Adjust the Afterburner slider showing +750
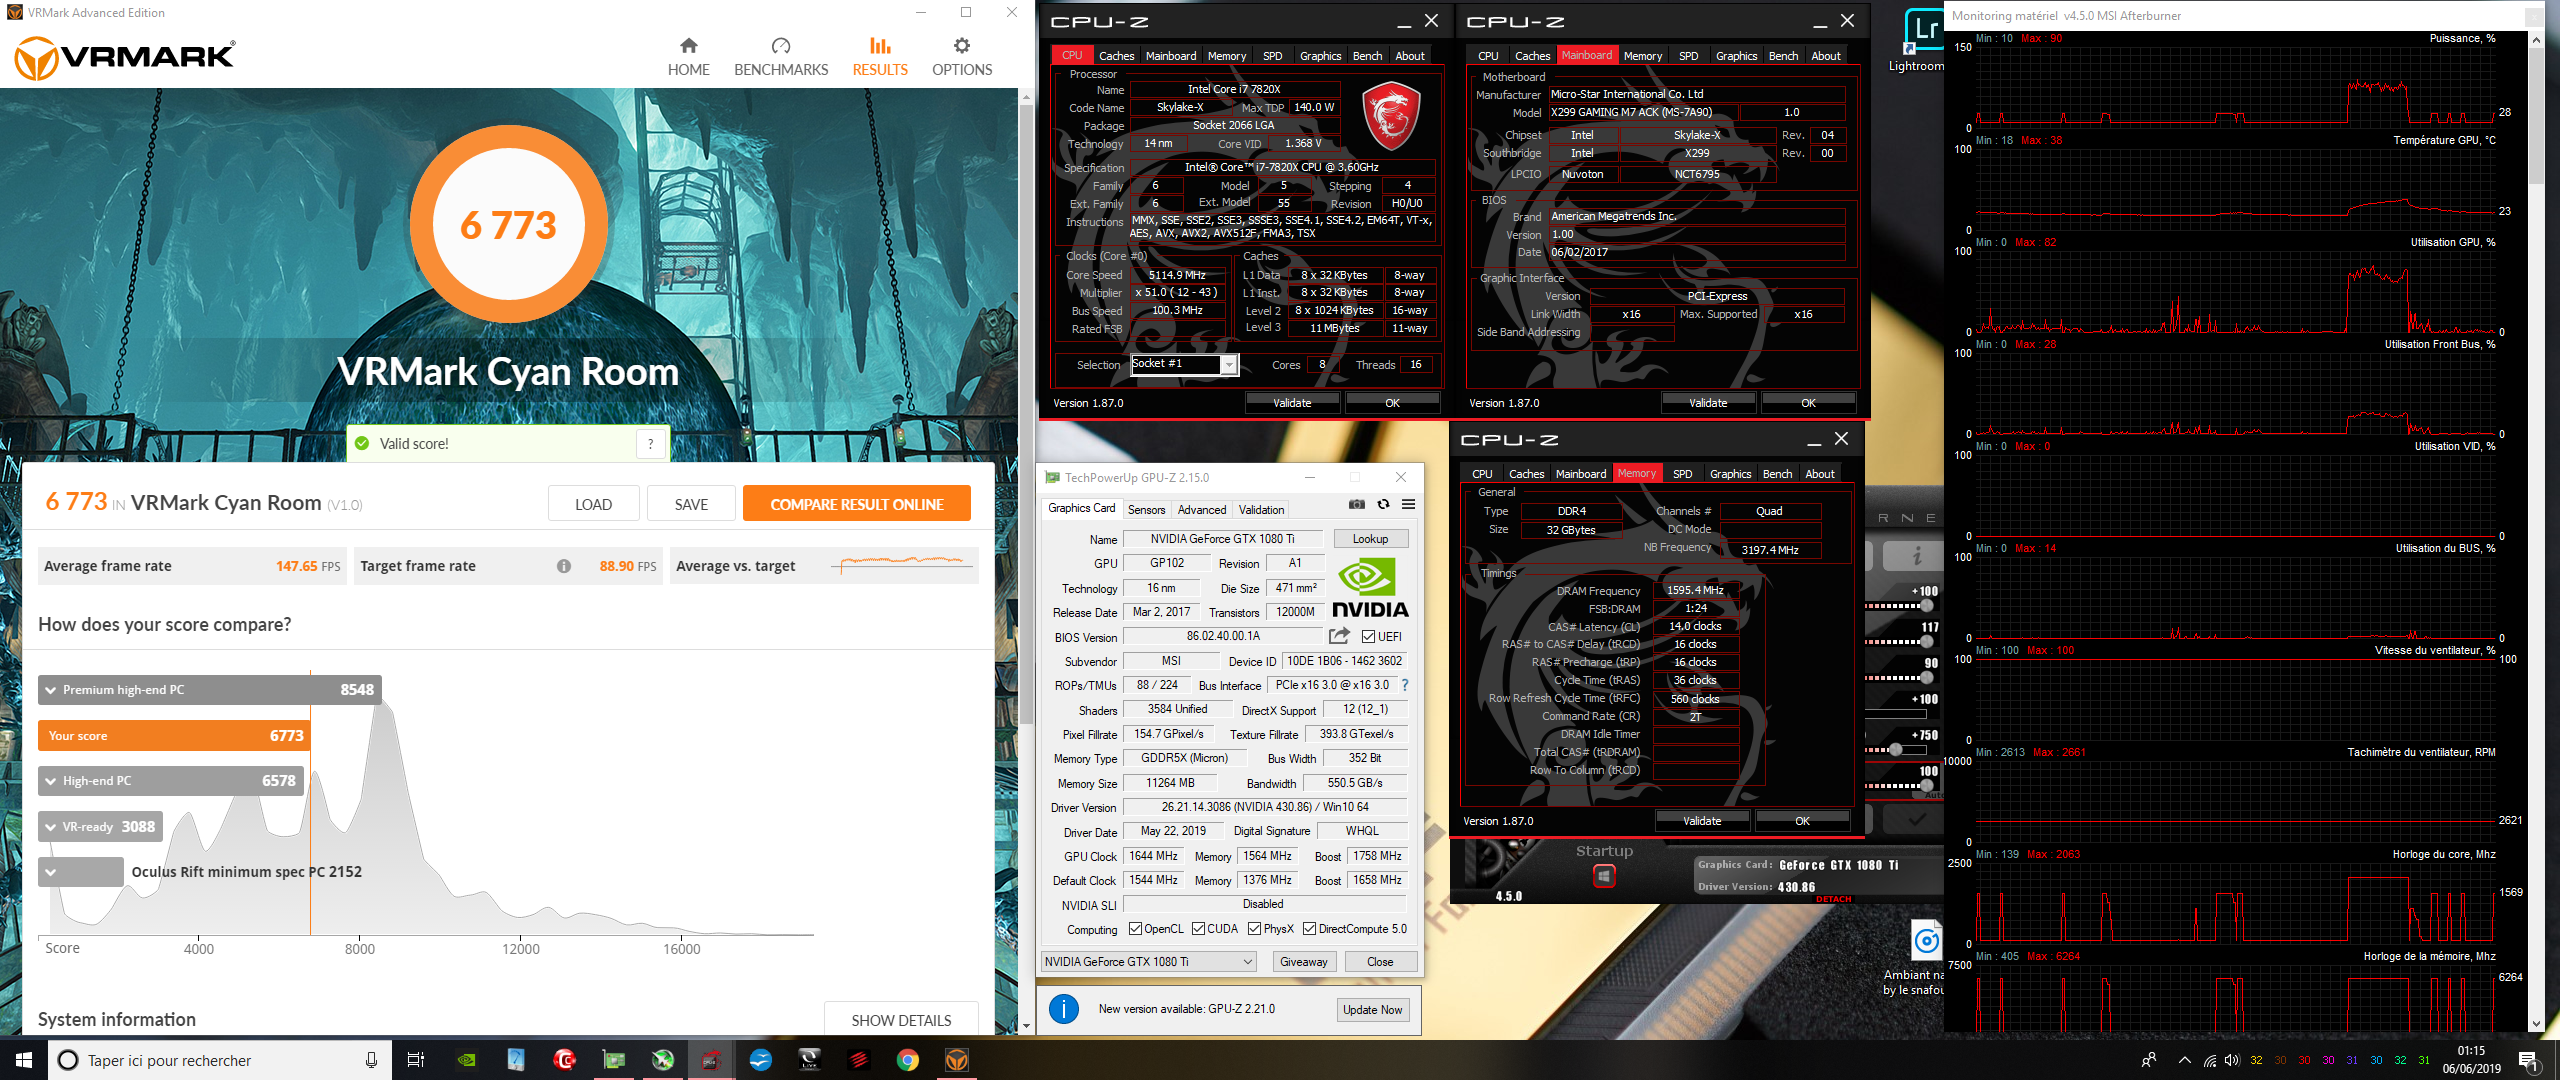 point(1895,749)
